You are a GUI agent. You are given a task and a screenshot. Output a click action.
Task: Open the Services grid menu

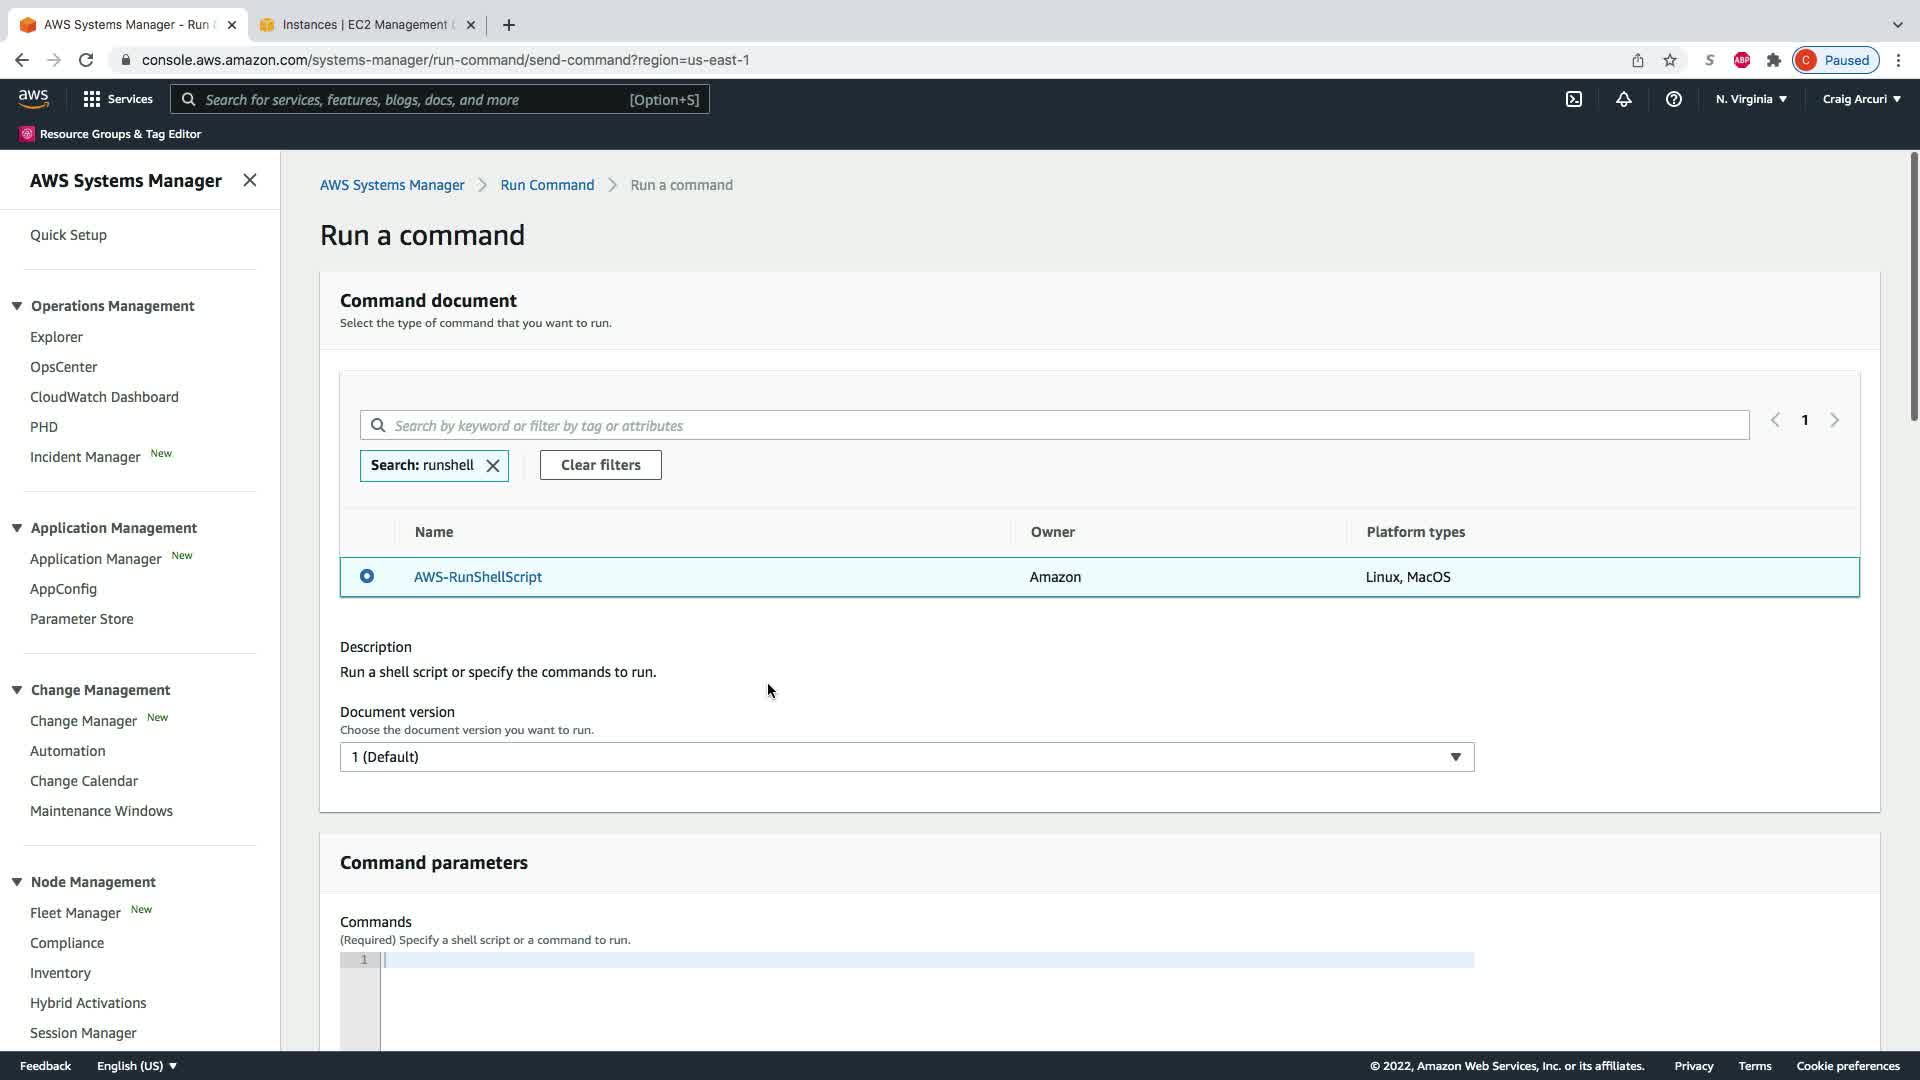click(x=117, y=99)
